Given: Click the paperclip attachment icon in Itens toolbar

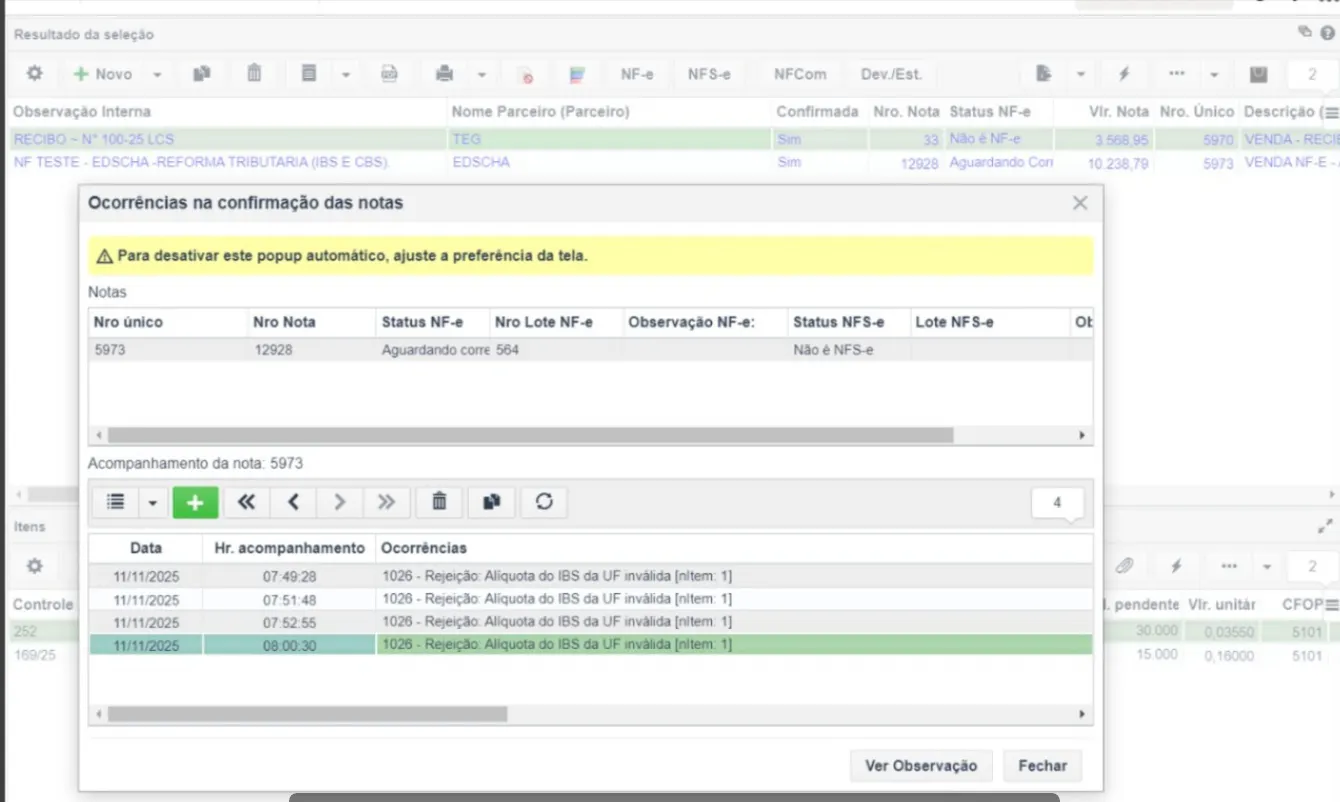Looking at the screenshot, I should [1124, 566].
